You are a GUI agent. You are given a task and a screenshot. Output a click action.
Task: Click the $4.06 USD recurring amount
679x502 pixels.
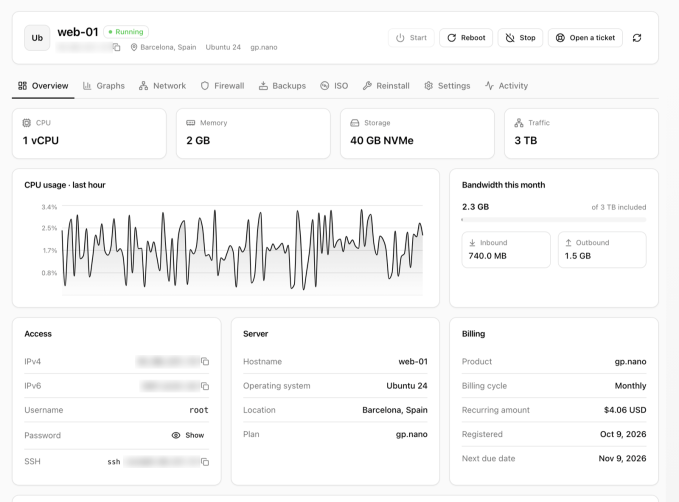point(625,410)
